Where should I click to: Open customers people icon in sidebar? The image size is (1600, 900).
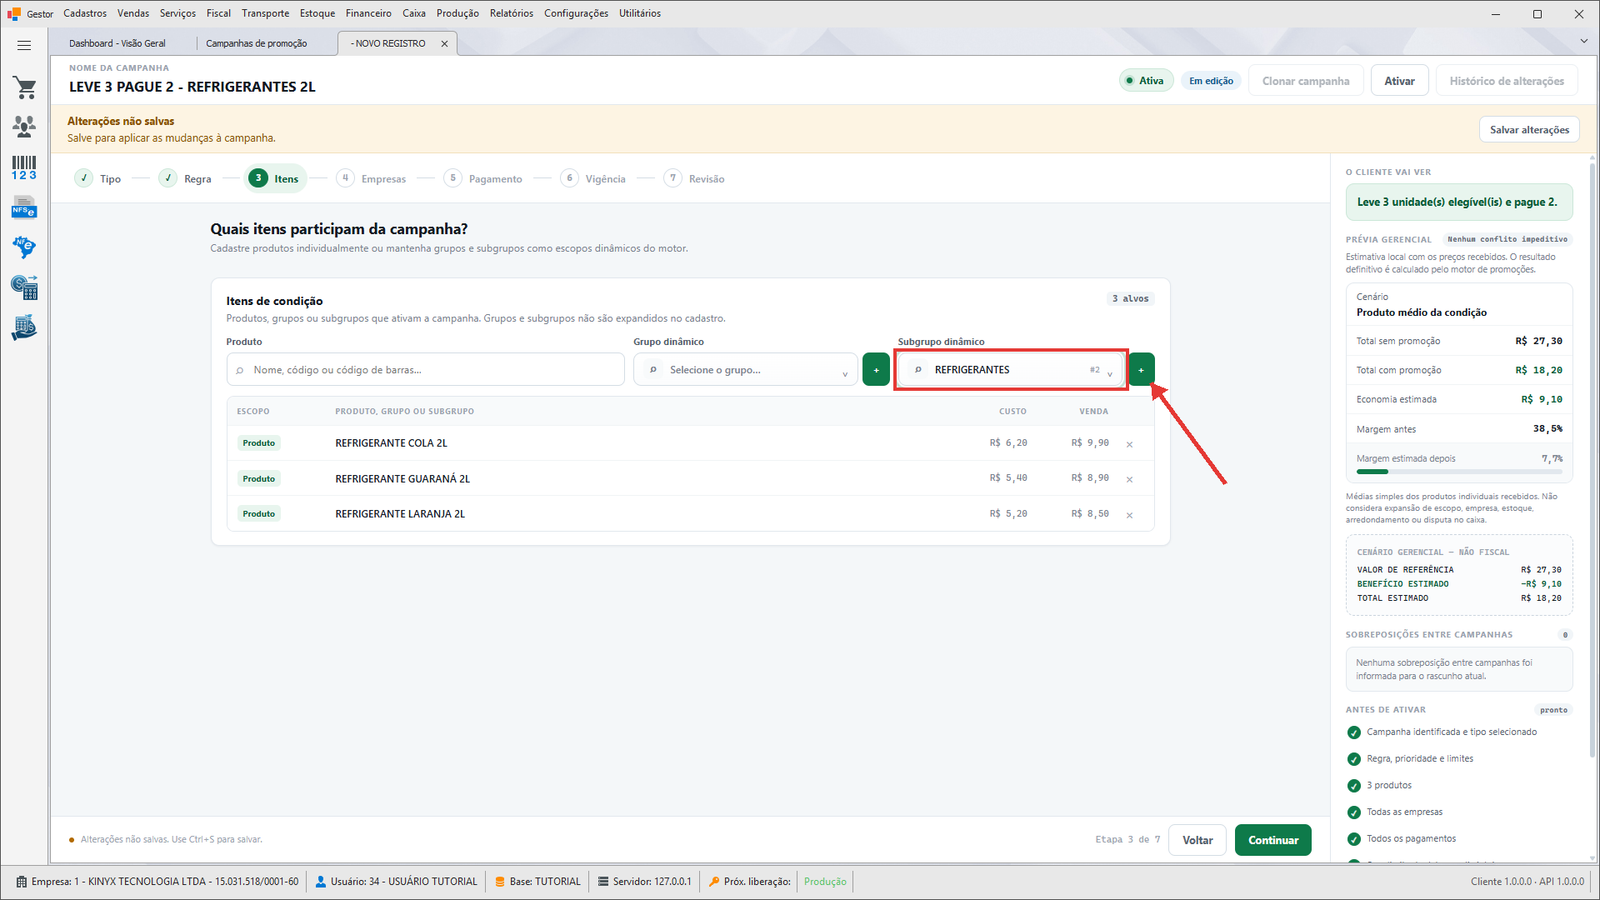(24, 126)
